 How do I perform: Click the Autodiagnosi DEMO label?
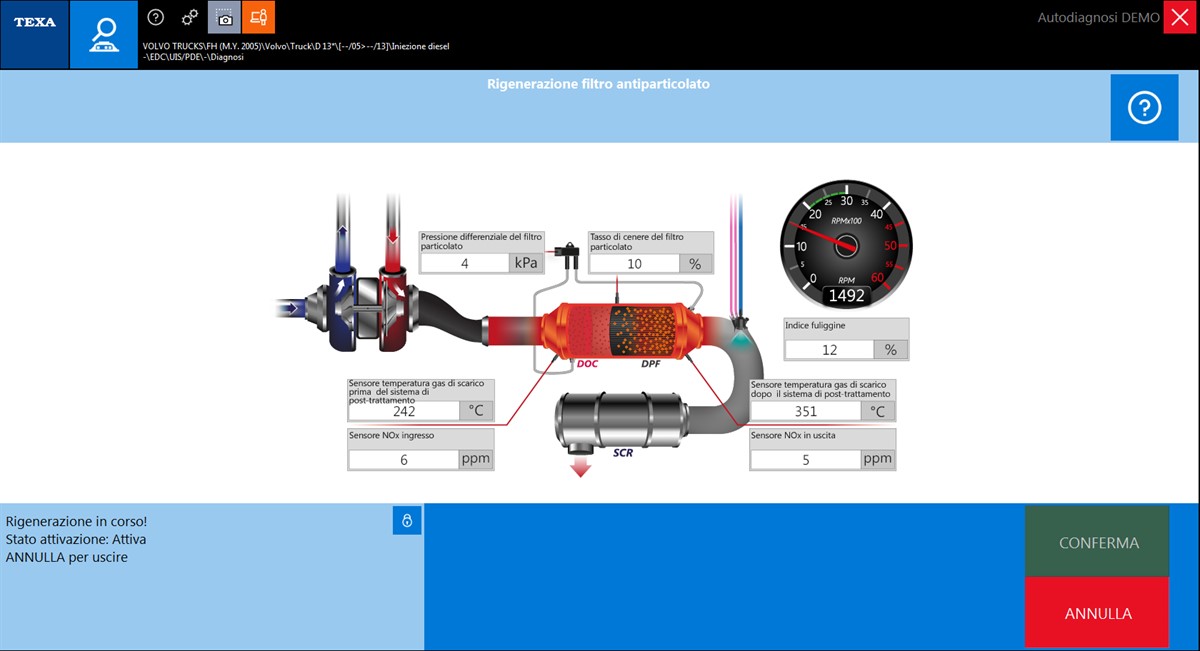1098,17
